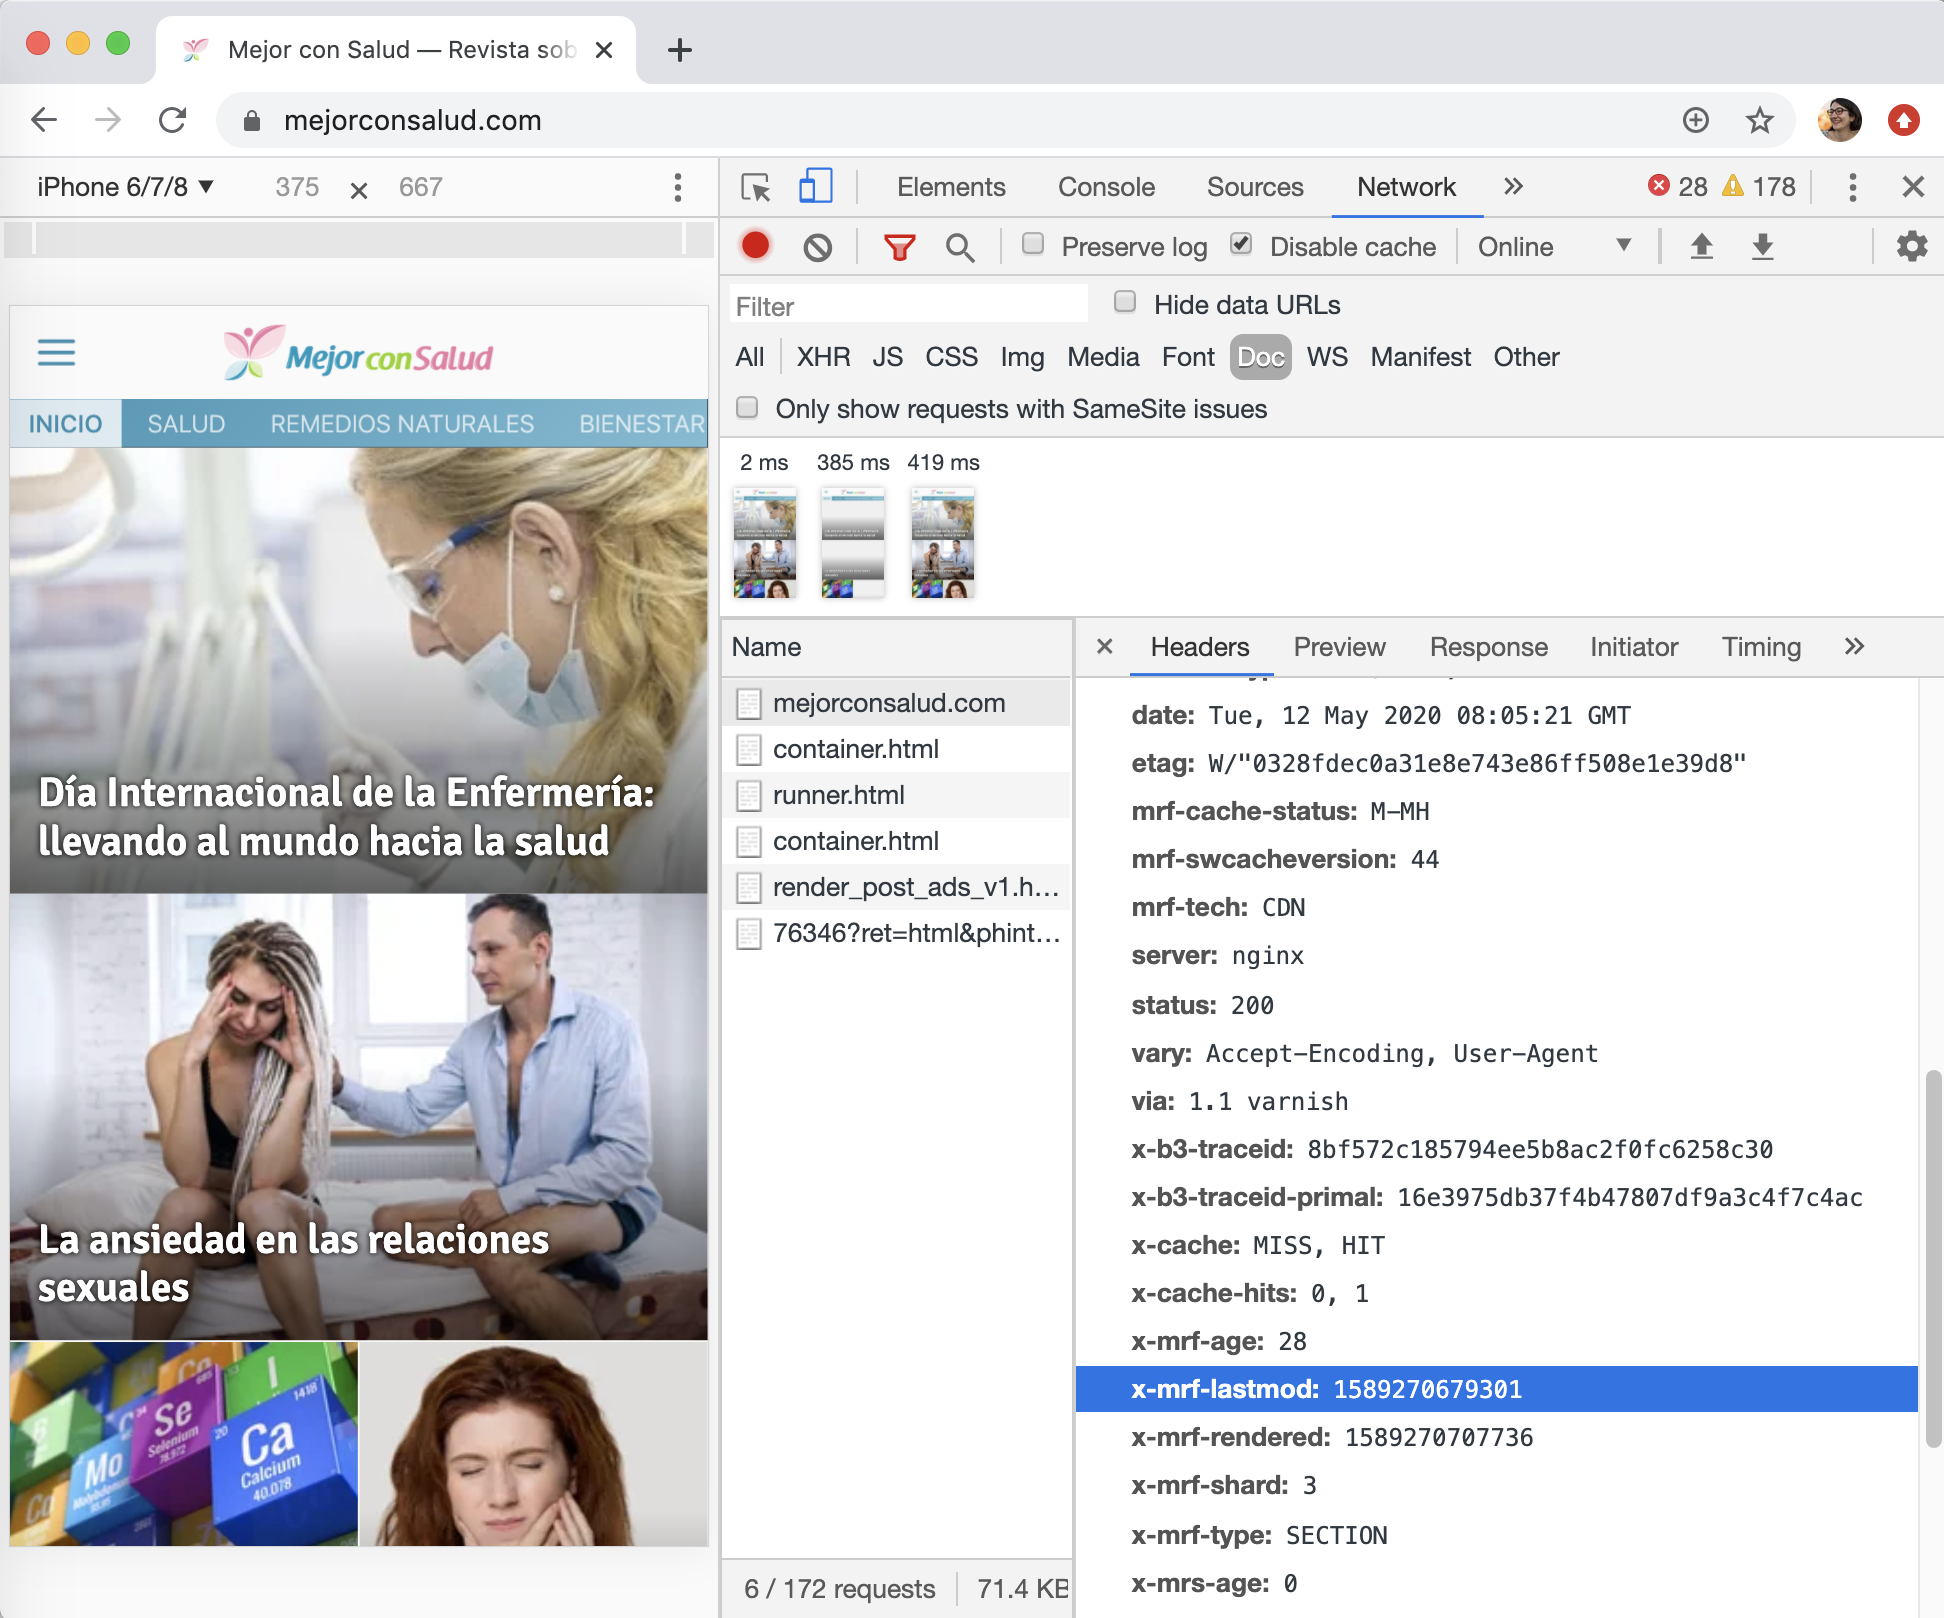Enable the Disable cache checkbox

pyautogui.click(x=1243, y=244)
